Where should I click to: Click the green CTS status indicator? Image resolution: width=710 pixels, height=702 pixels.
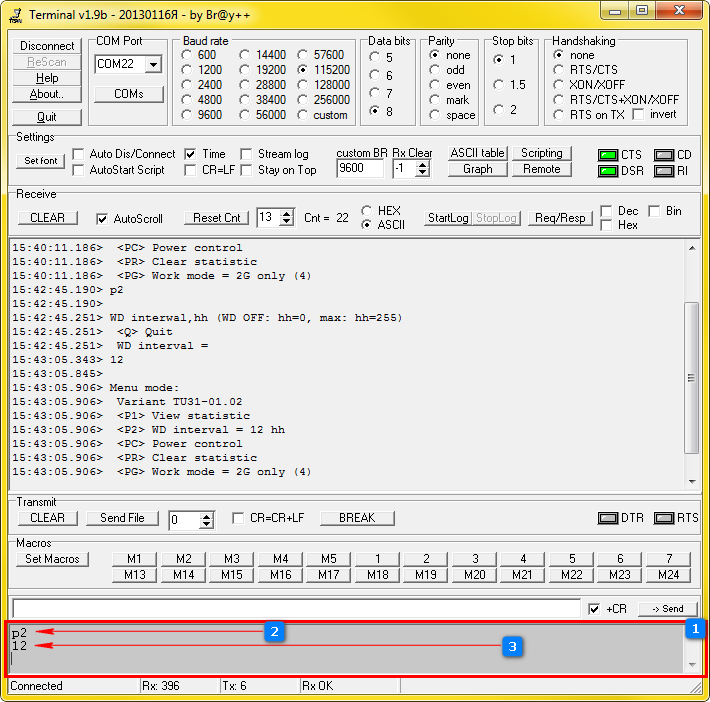tap(607, 155)
